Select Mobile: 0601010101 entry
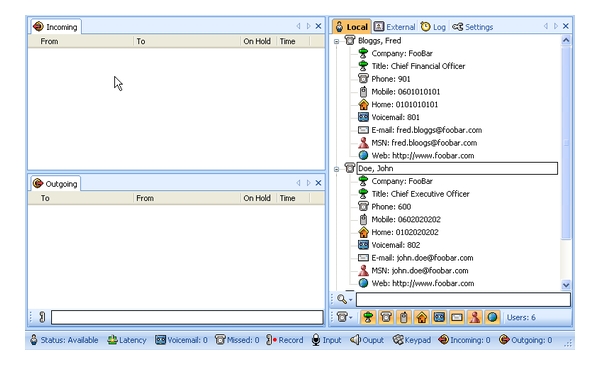Image resolution: width=600 pixels, height=365 pixels. click(406, 92)
